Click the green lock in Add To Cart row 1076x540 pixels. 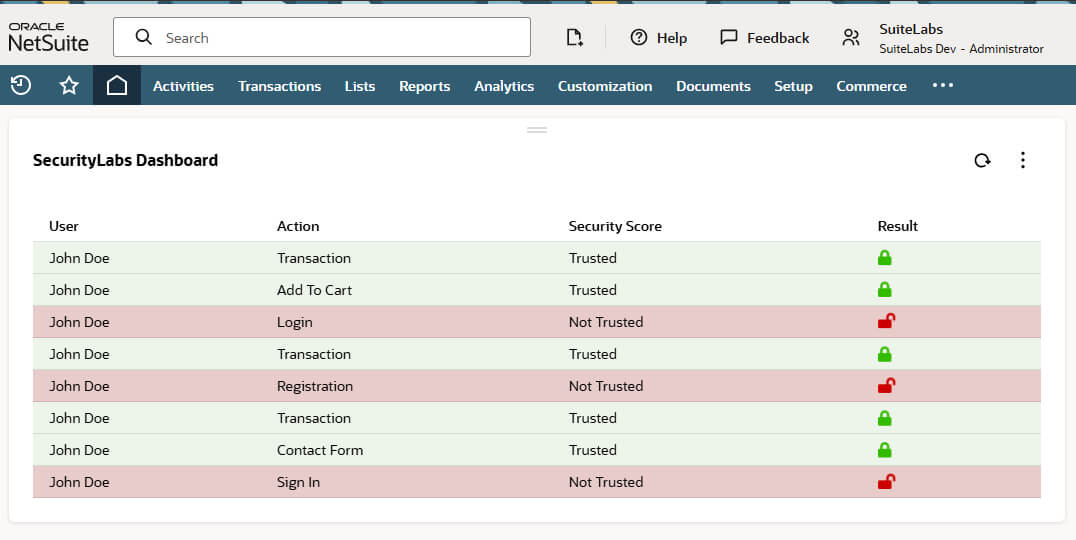coord(884,290)
